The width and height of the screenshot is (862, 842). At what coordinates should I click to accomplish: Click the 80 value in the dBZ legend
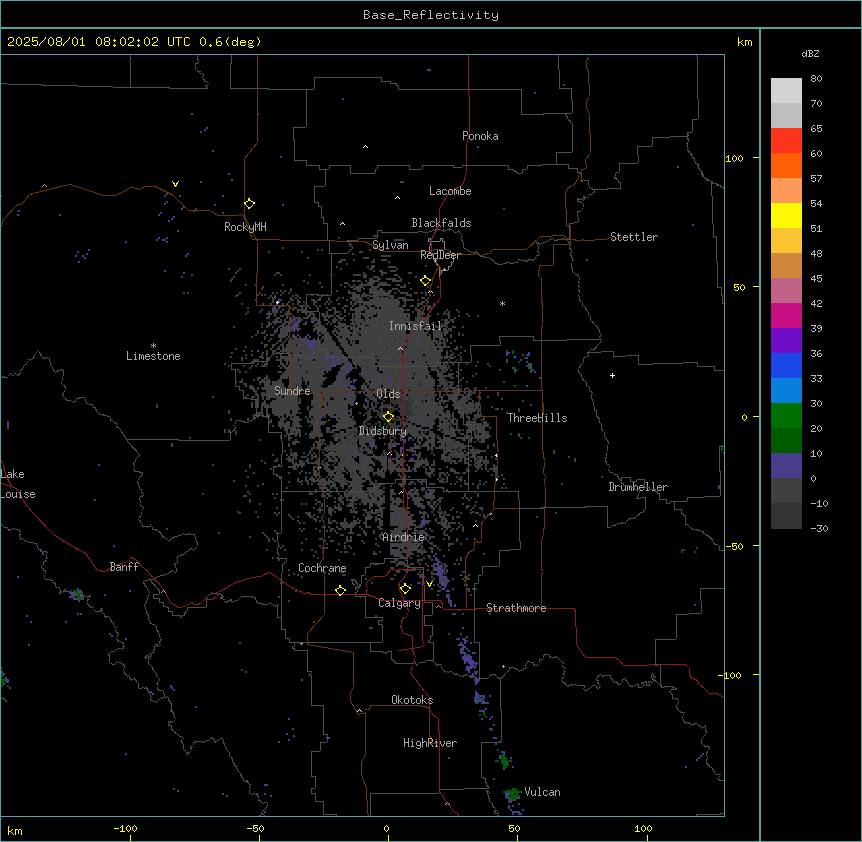816,79
